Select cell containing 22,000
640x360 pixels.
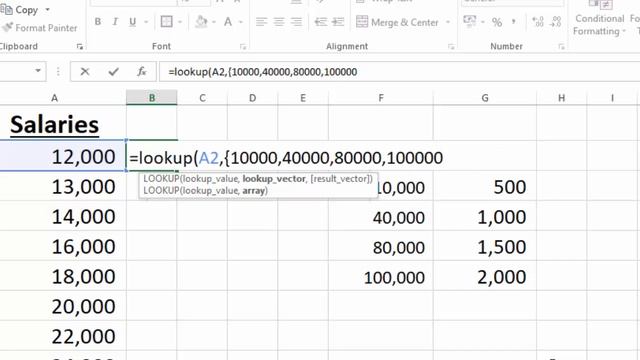coord(63,336)
